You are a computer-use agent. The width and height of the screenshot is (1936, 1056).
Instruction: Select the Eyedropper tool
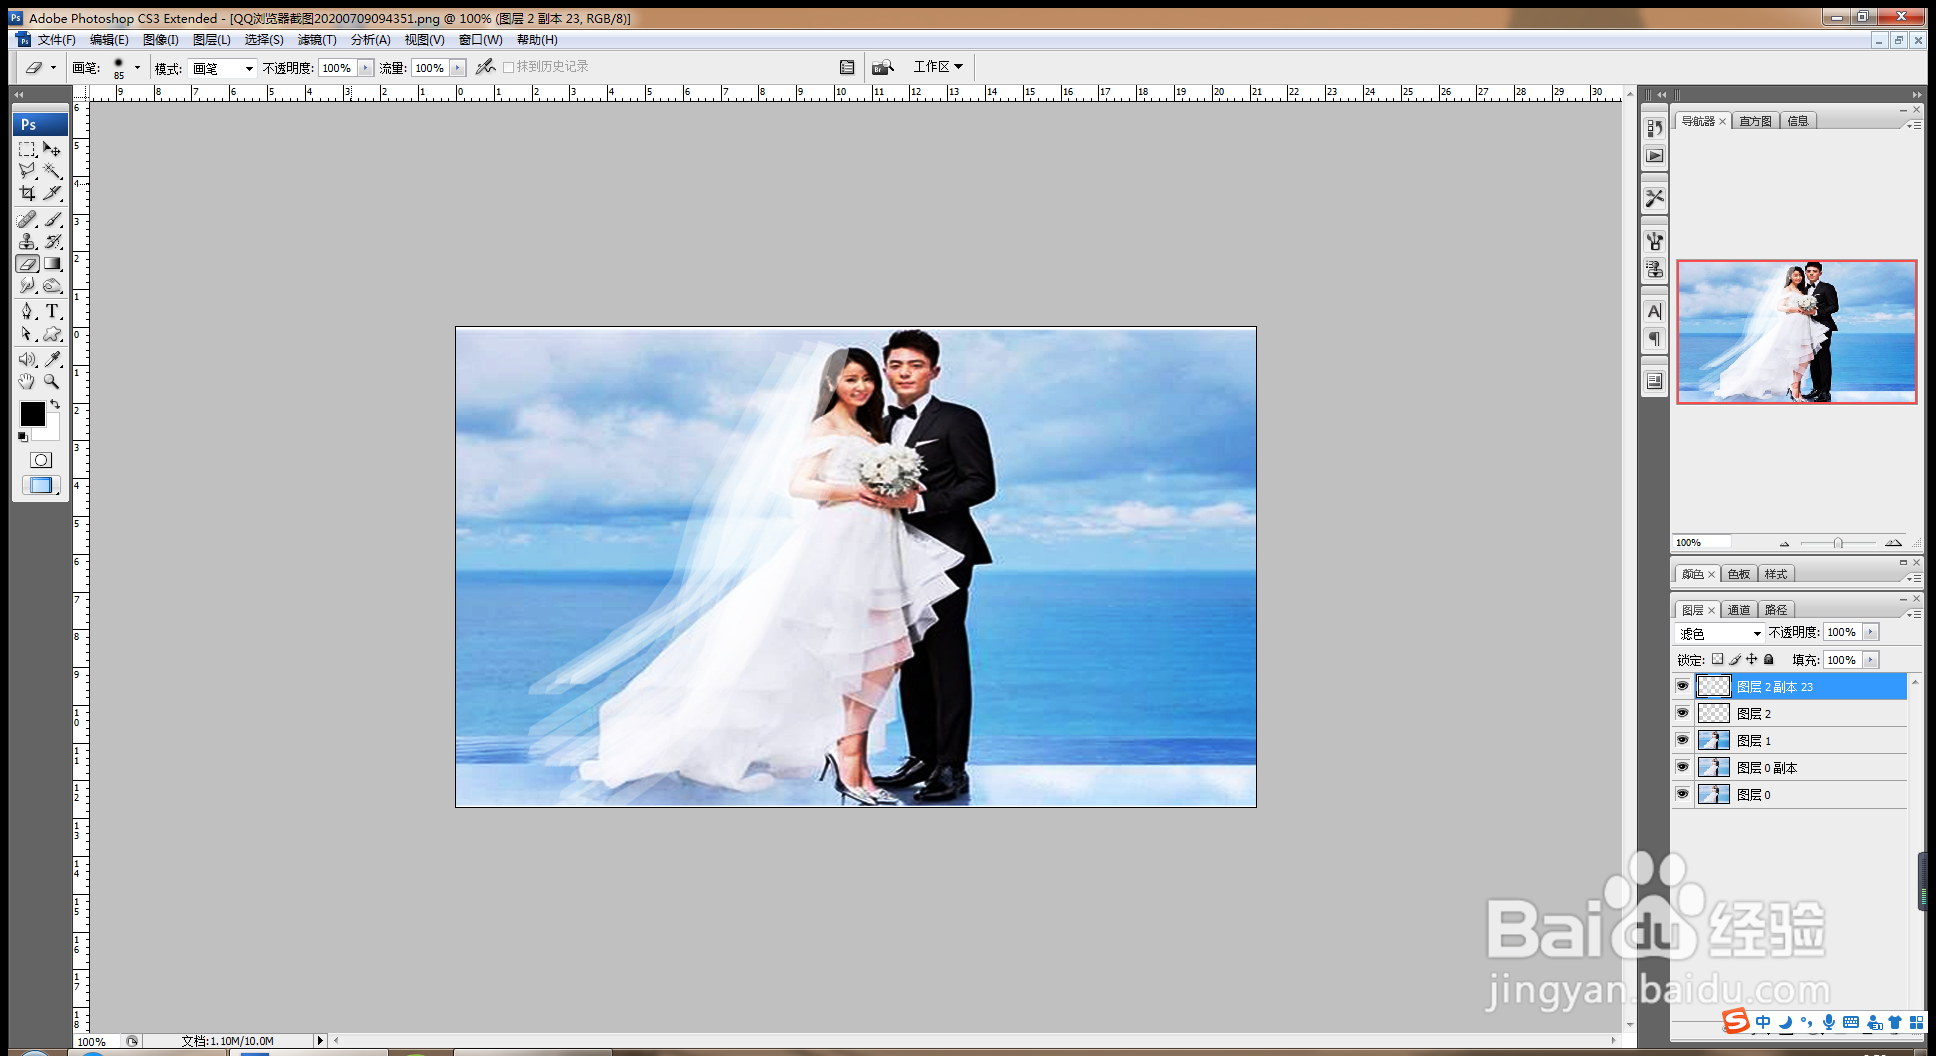[x=53, y=359]
